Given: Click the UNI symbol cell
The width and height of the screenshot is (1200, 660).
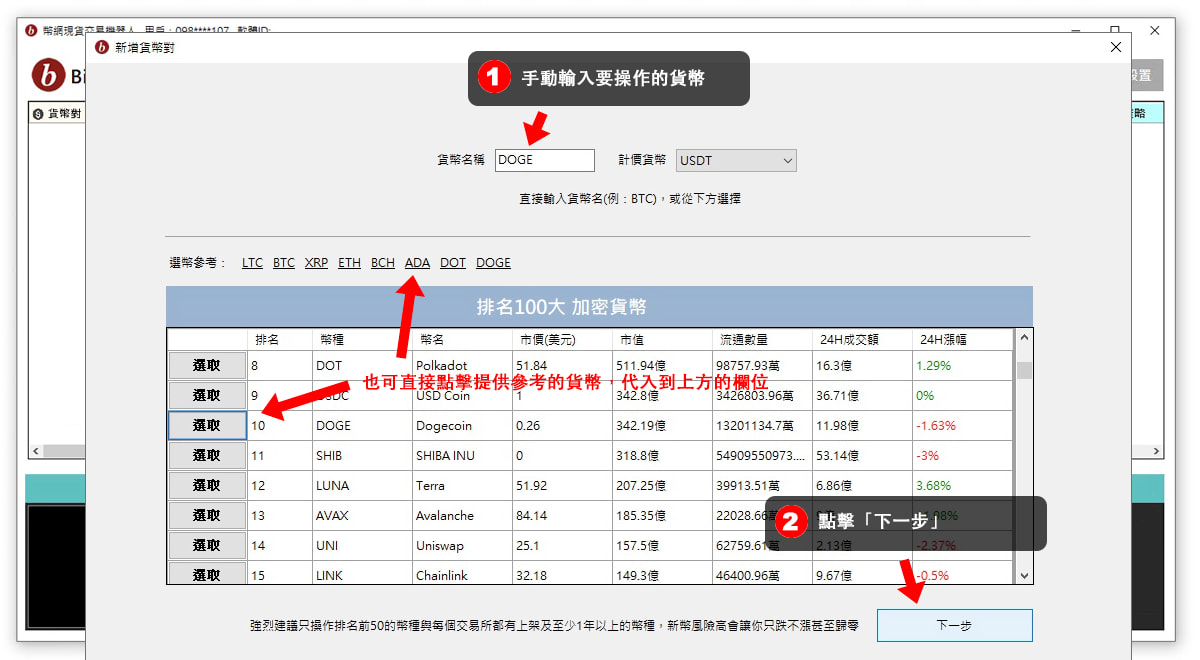Looking at the screenshot, I should click(x=362, y=546).
